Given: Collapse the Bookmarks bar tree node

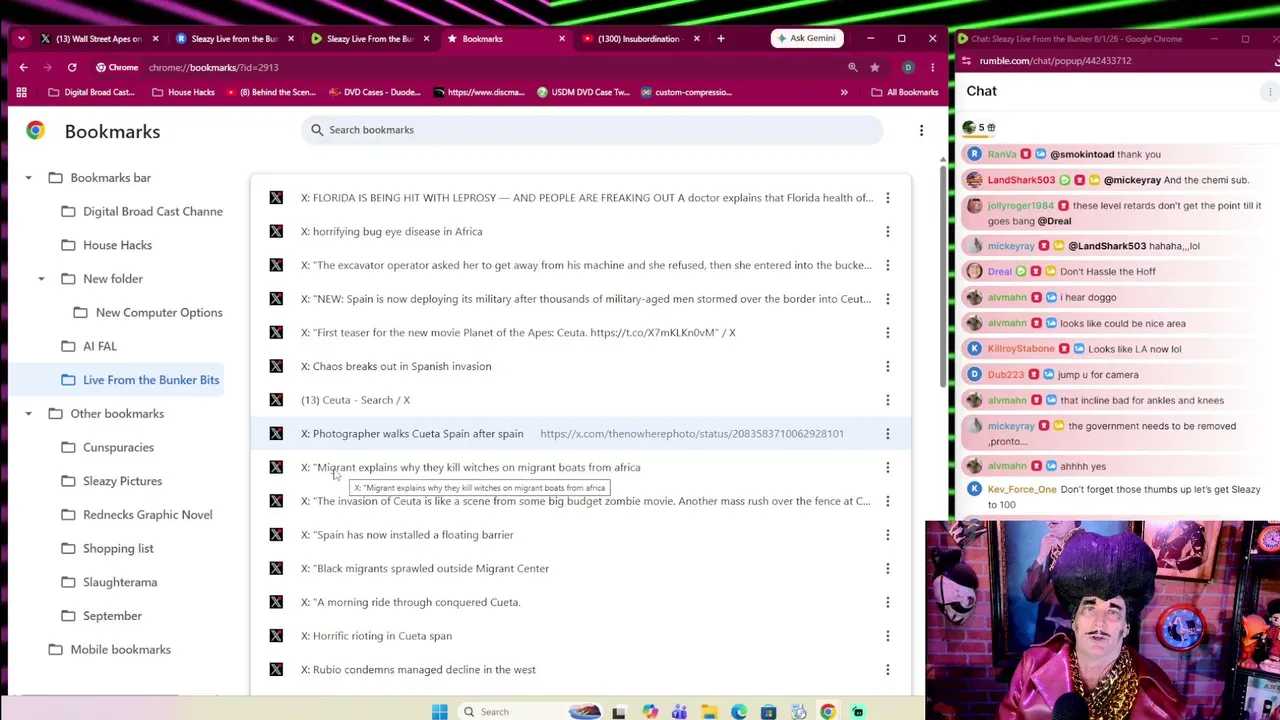Looking at the screenshot, I should pyautogui.click(x=28, y=178).
